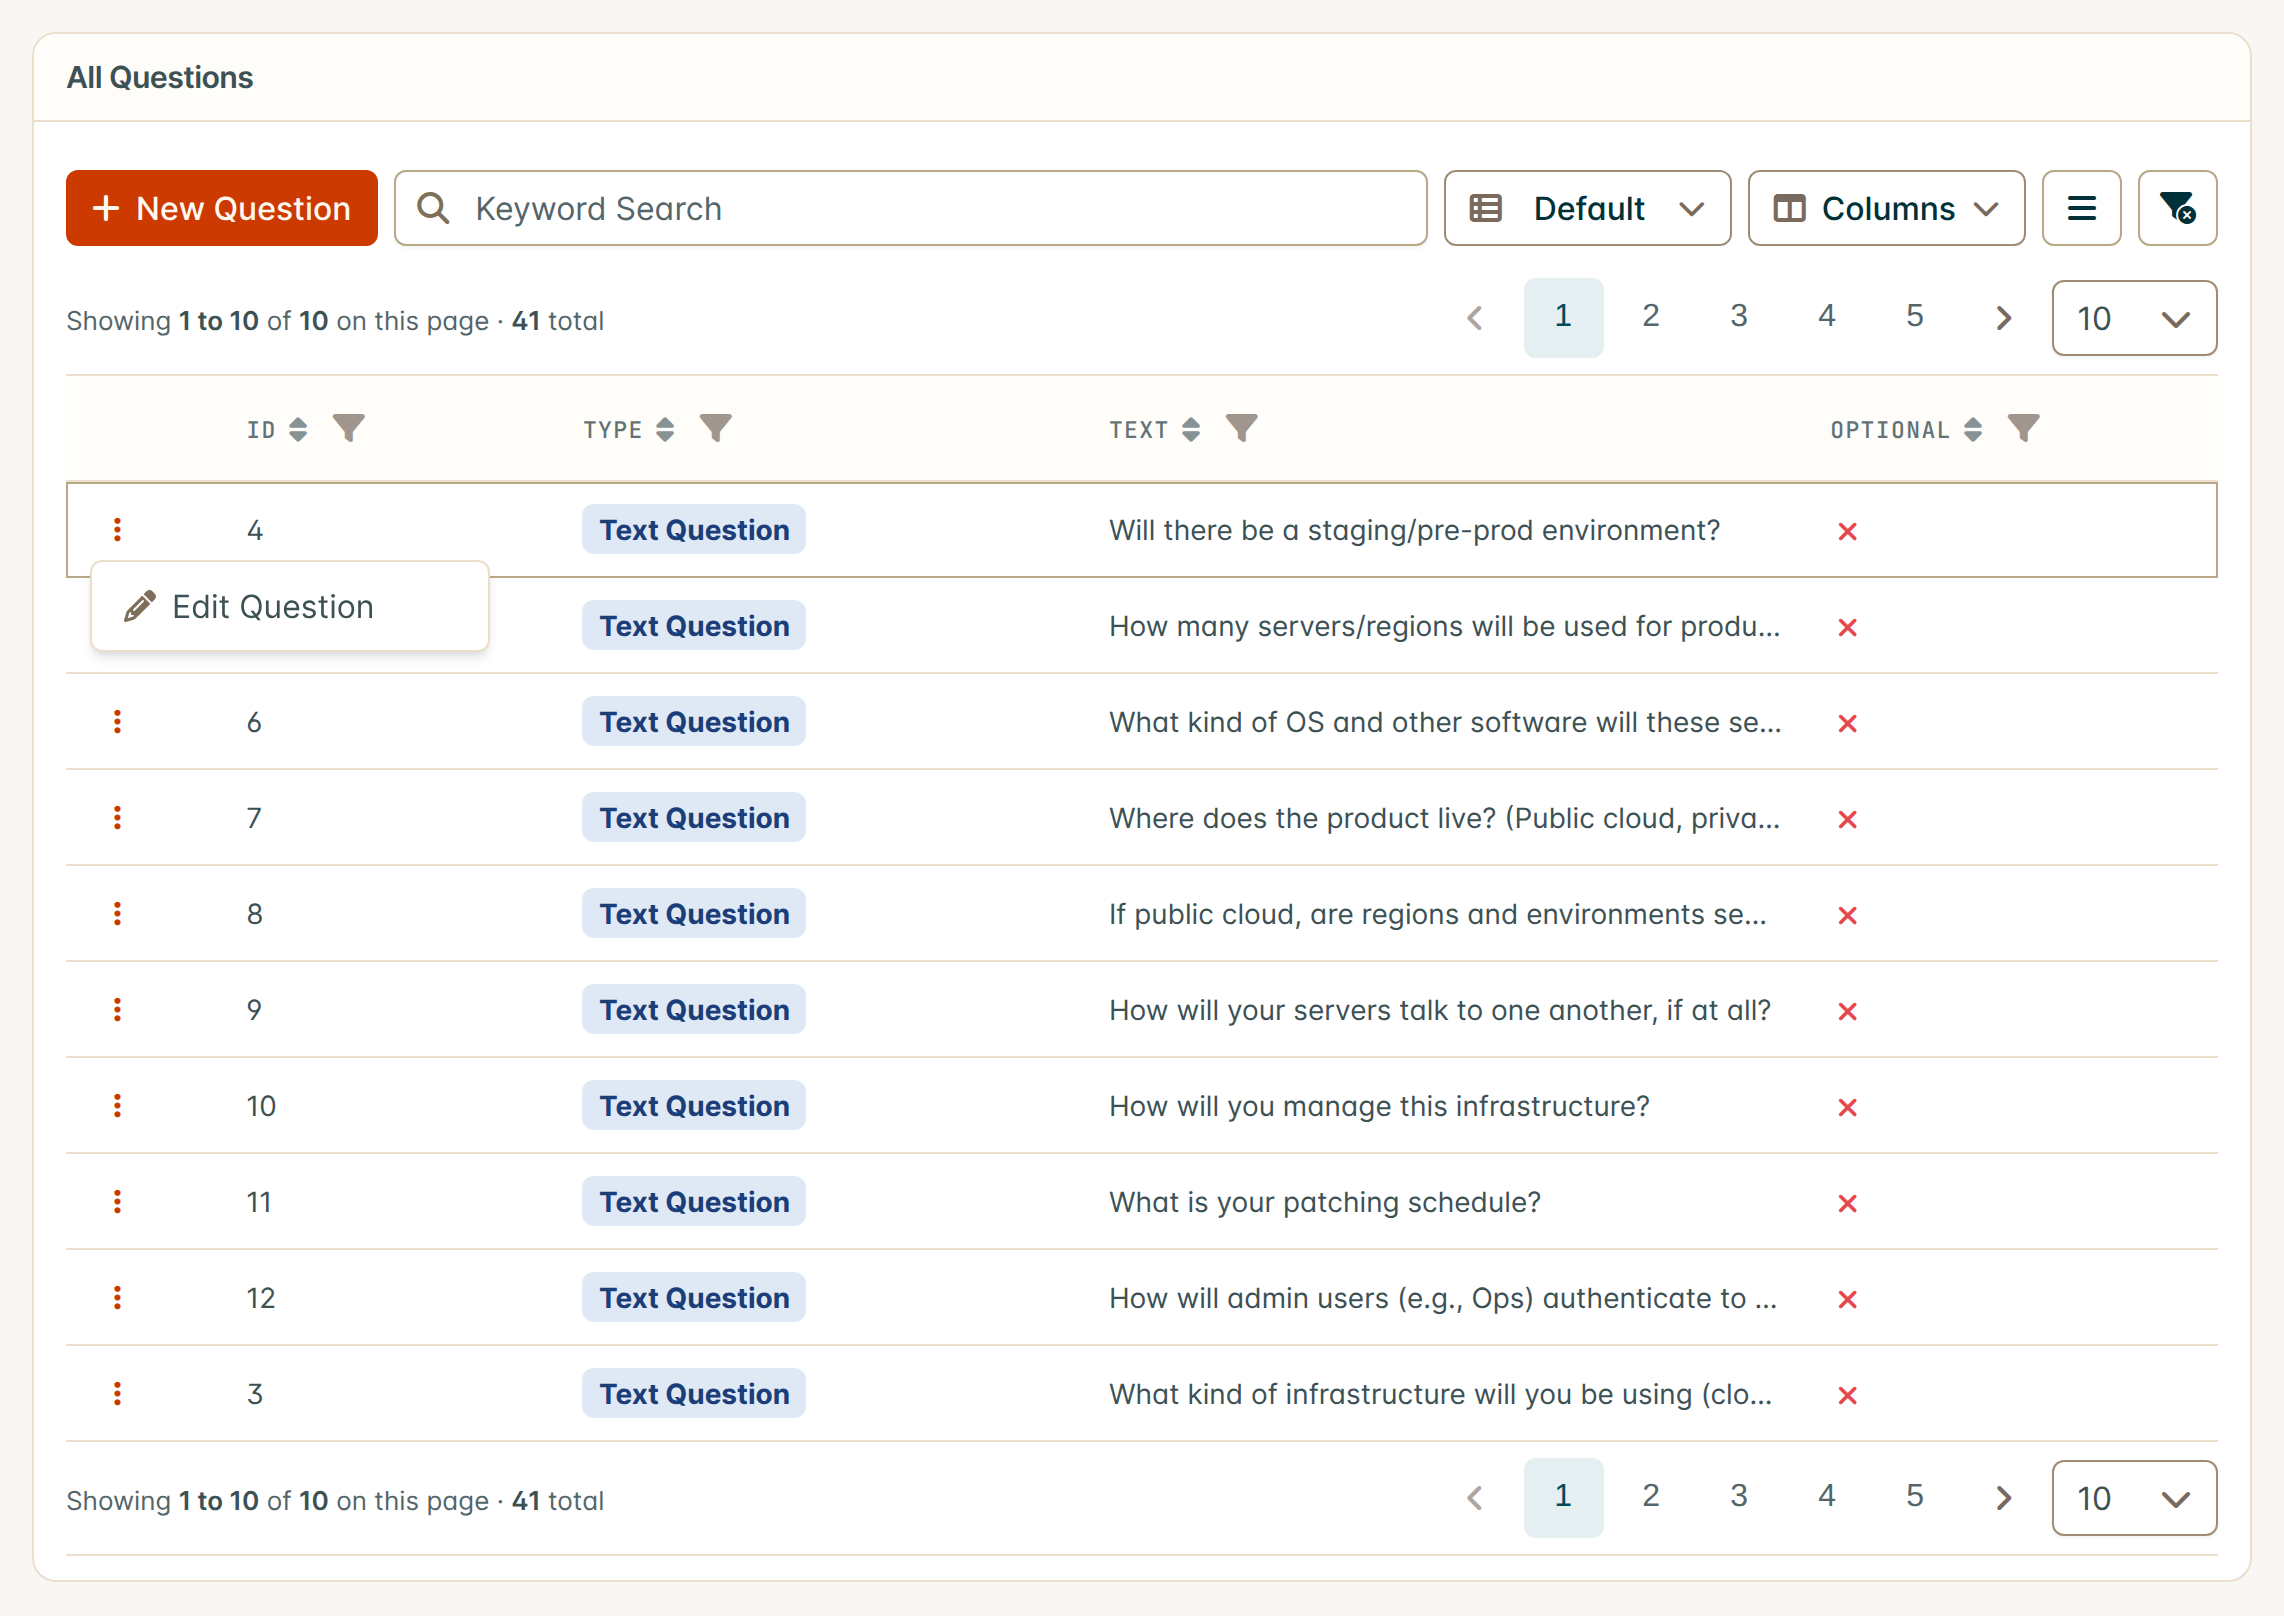Screen dimensions: 2284x1616
Task: Select the text 'What is your patching schedule?'
Action: click(x=1325, y=1202)
